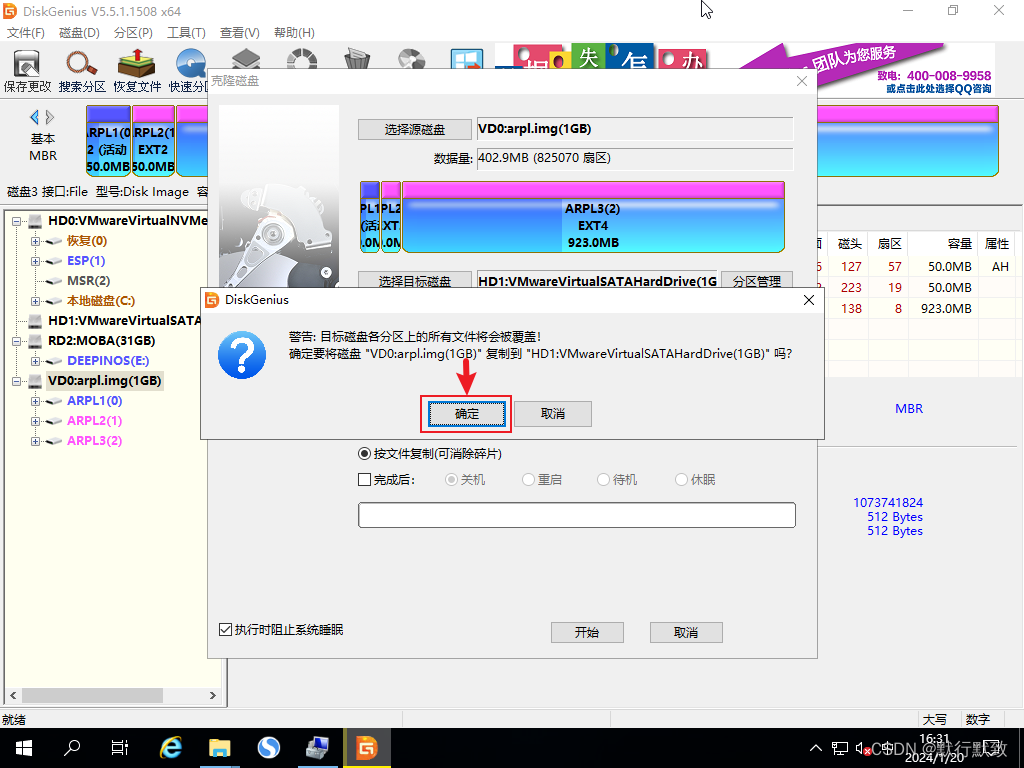The height and width of the screenshot is (768, 1024).
Task: Click the 分区管理 button
Action: coord(757,280)
